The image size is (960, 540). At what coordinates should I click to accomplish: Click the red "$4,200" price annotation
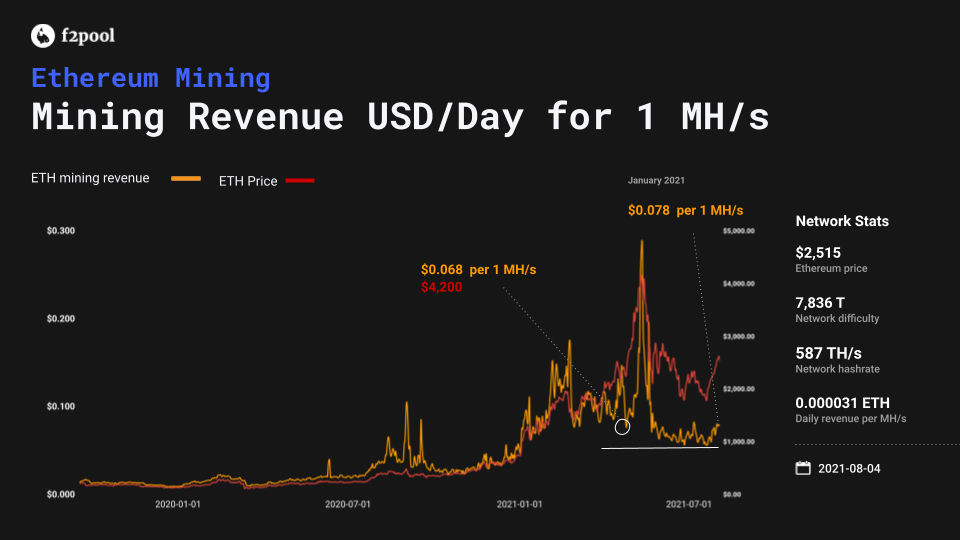click(441, 287)
